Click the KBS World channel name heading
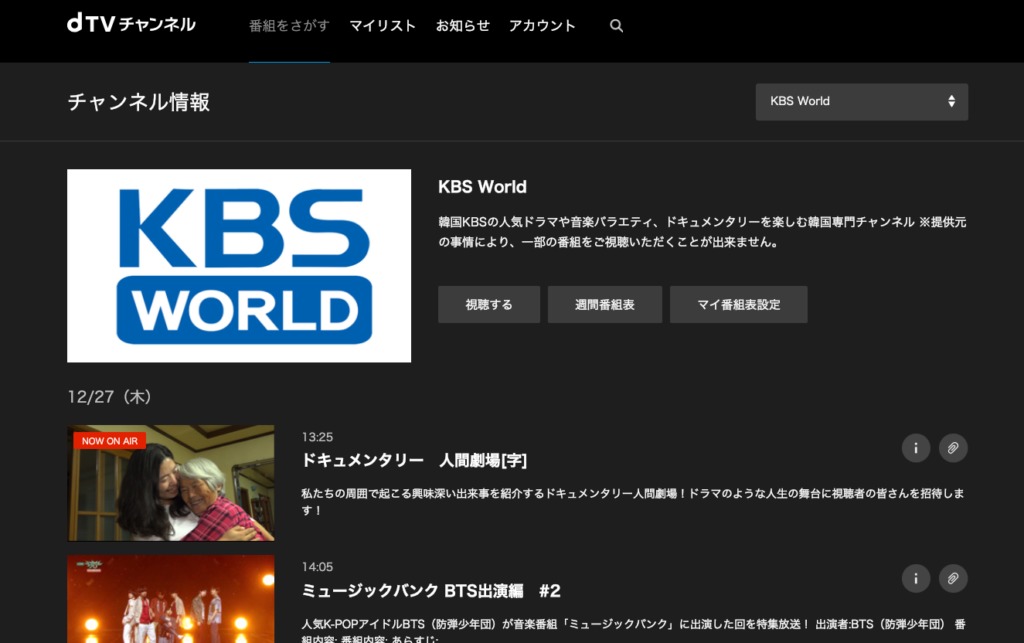The width and height of the screenshot is (1024, 643). pos(483,187)
